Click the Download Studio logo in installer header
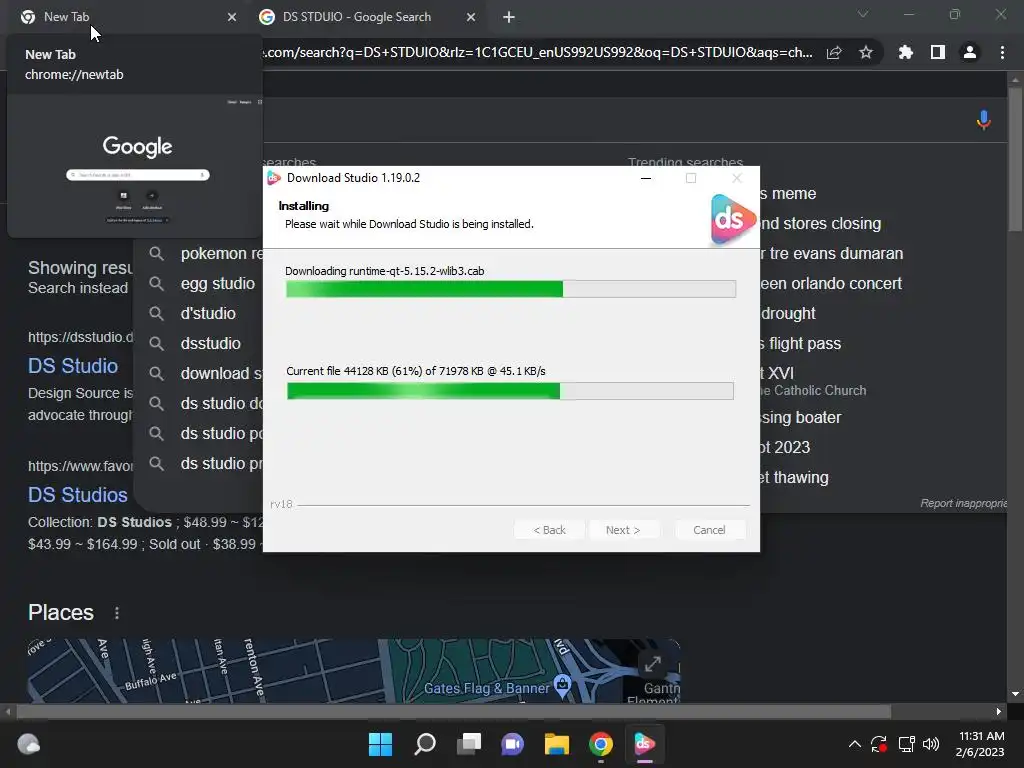The image size is (1024, 768). click(733, 219)
